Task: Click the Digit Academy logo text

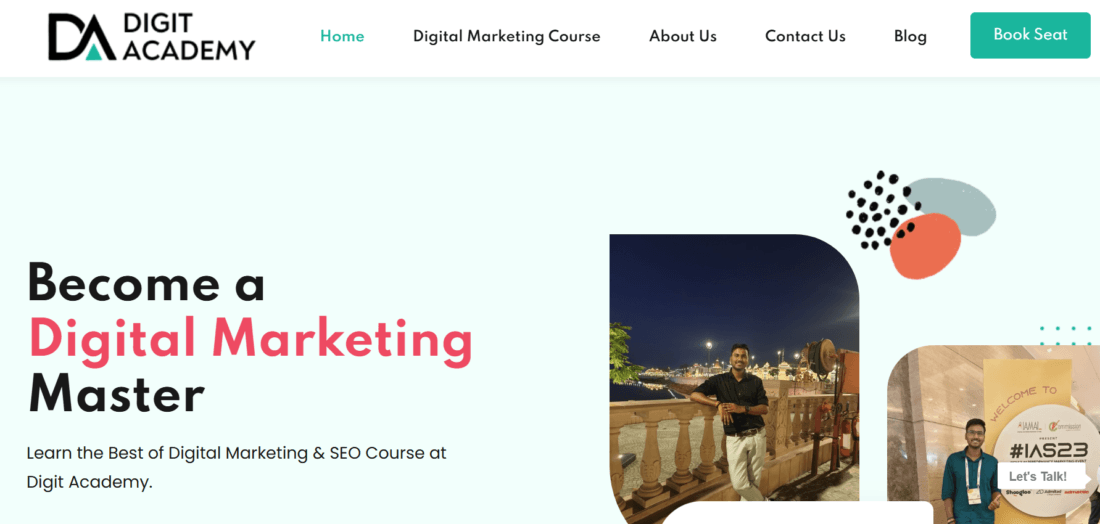Action: [x=189, y=36]
